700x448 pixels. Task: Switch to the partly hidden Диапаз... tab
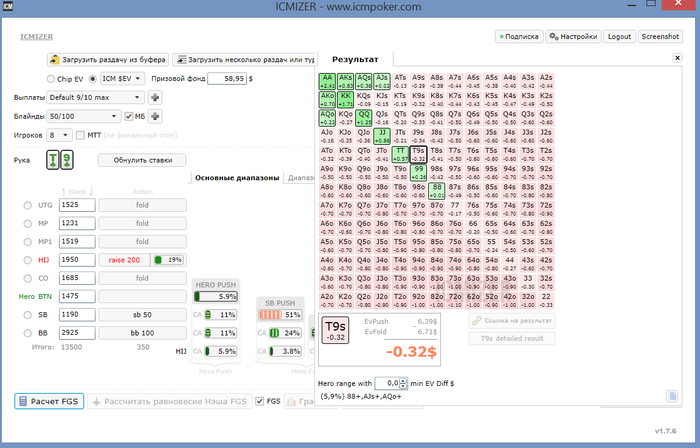coord(300,178)
